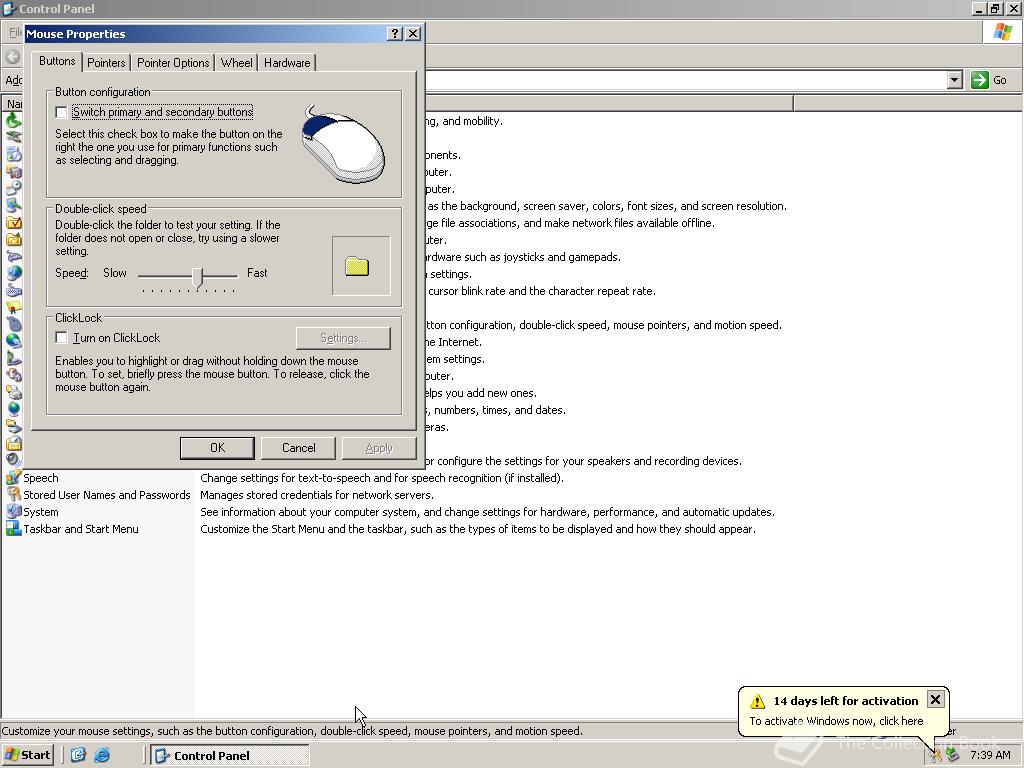The image size is (1024, 768).
Task: Select the Network Connections icon
Action: tap(14, 342)
